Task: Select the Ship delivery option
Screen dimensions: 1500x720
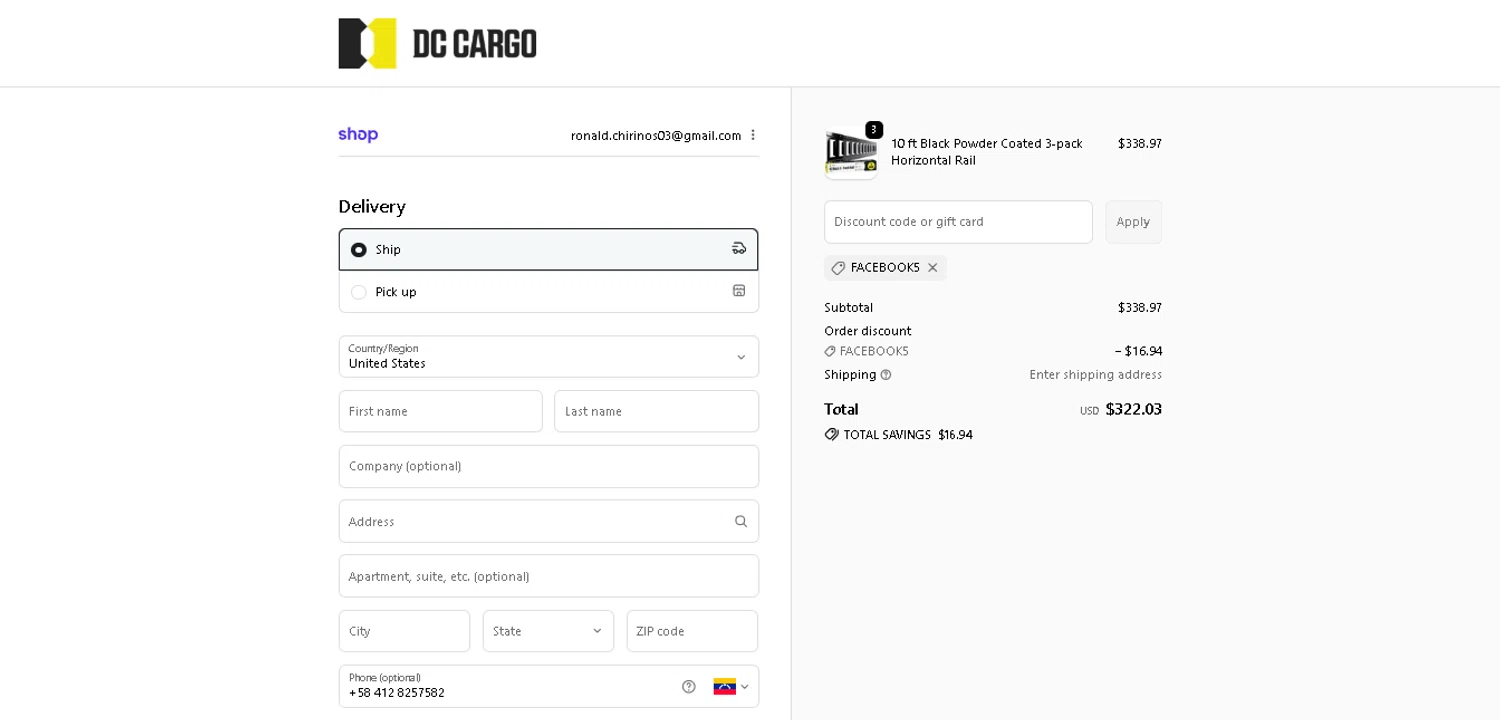Action: [549, 249]
